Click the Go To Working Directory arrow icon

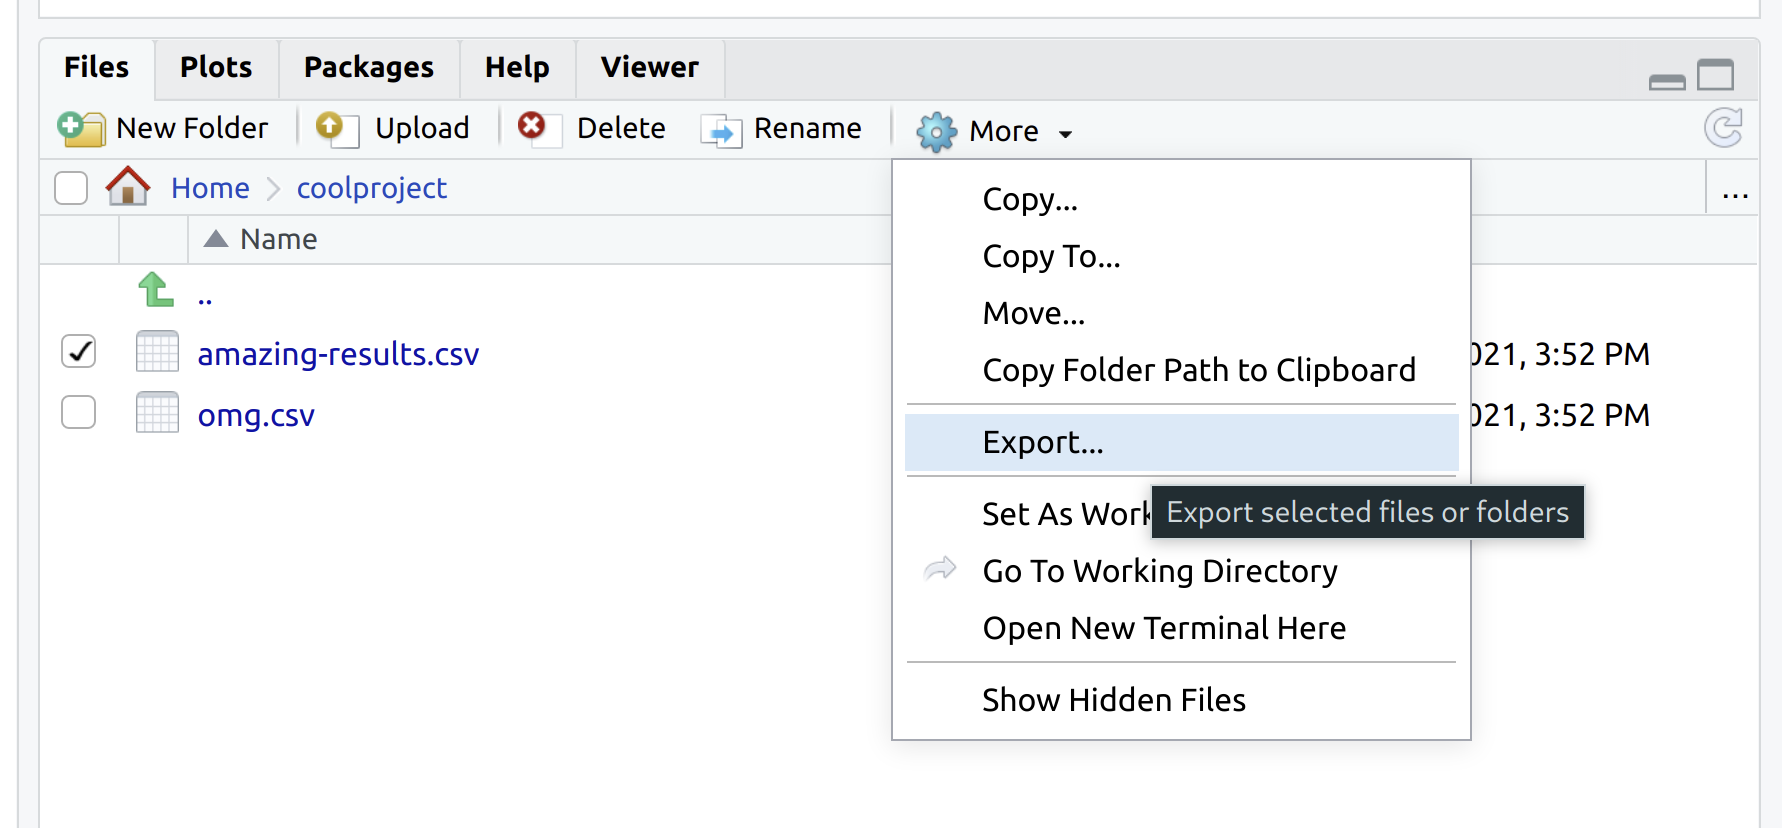940,569
